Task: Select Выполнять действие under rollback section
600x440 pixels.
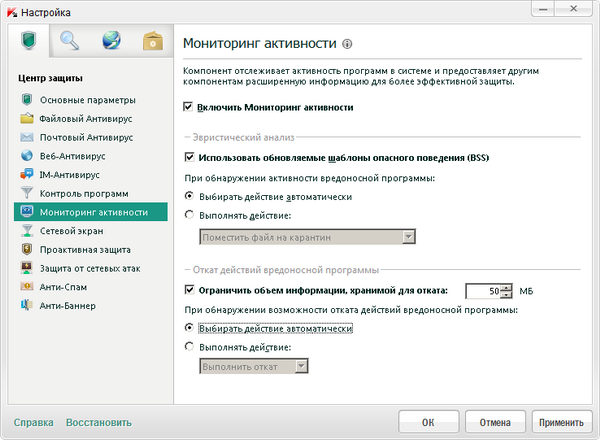Action: [189, 346]
